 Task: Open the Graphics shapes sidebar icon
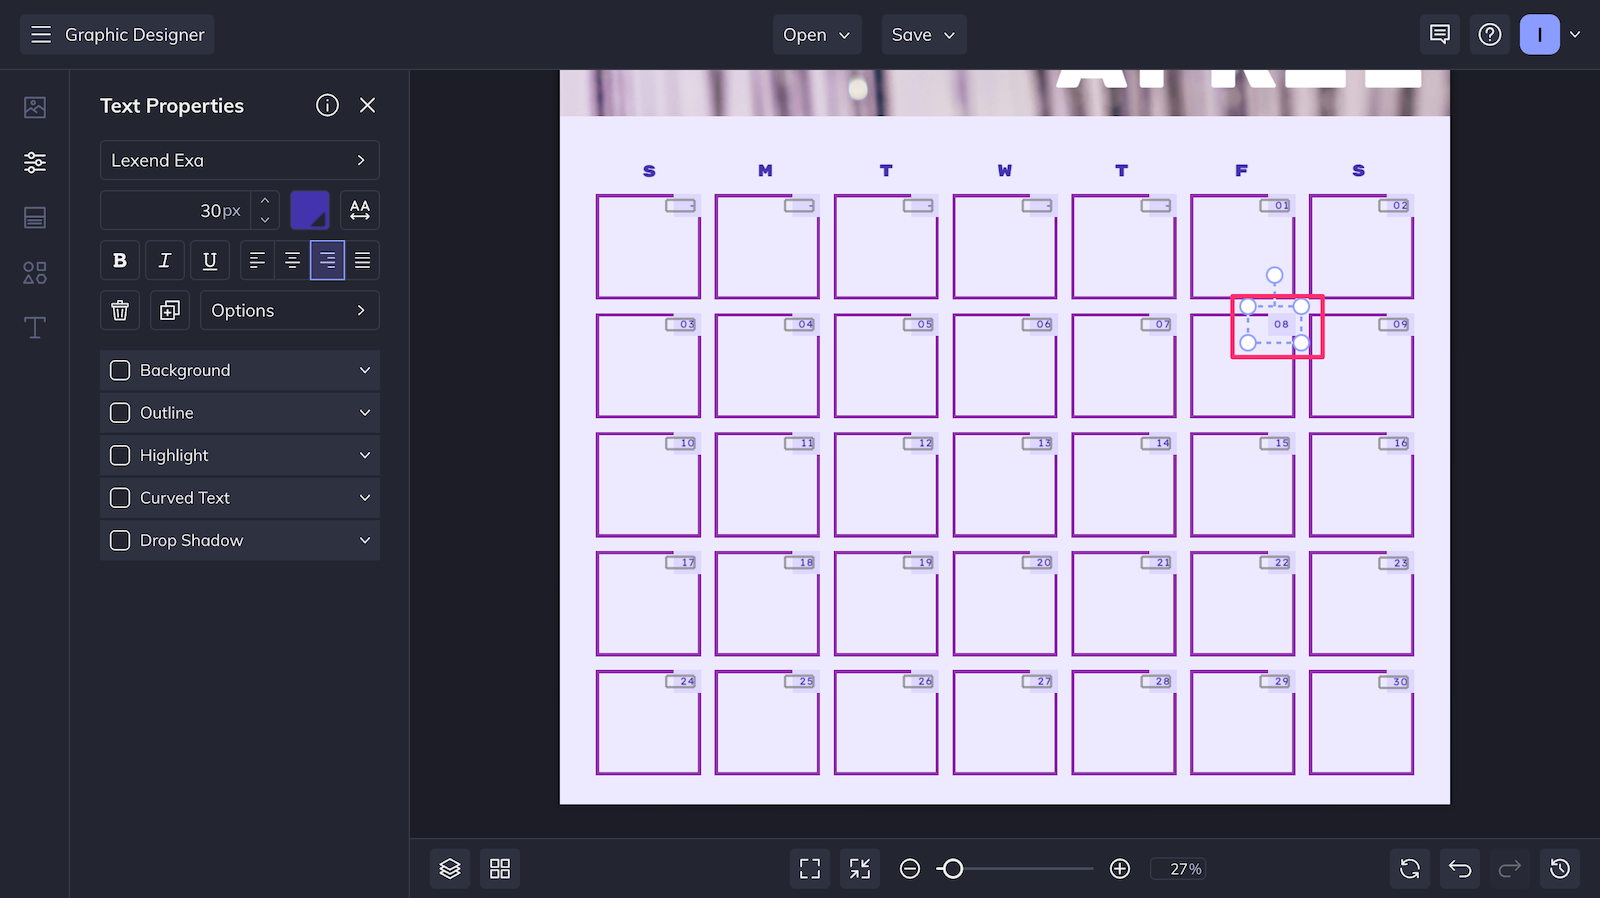(35, 273)
